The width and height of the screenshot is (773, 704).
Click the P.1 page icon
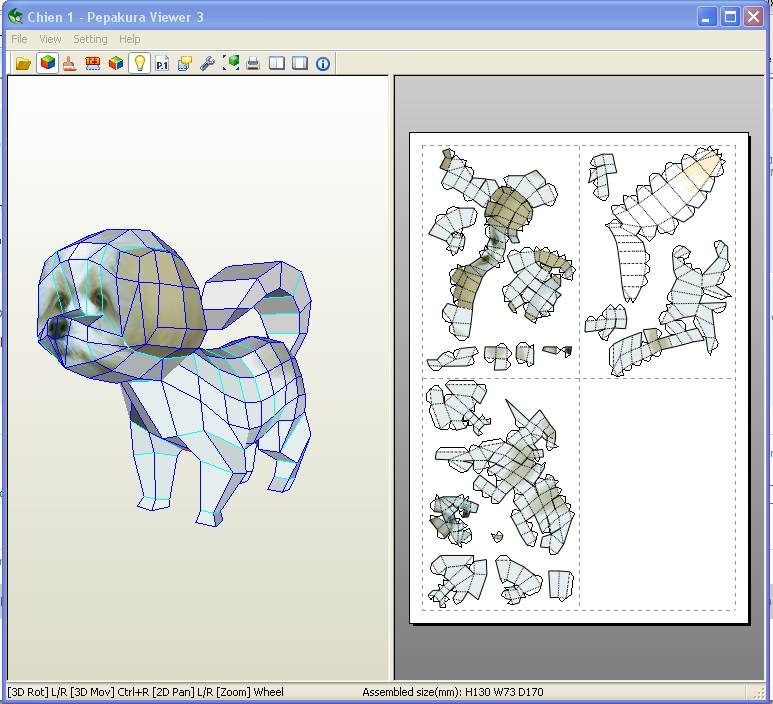pos(162,63)
